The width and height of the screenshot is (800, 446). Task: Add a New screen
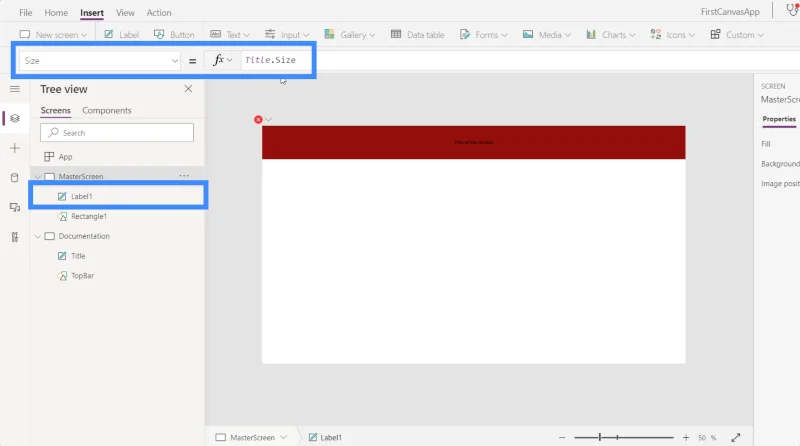coord(53,35)
